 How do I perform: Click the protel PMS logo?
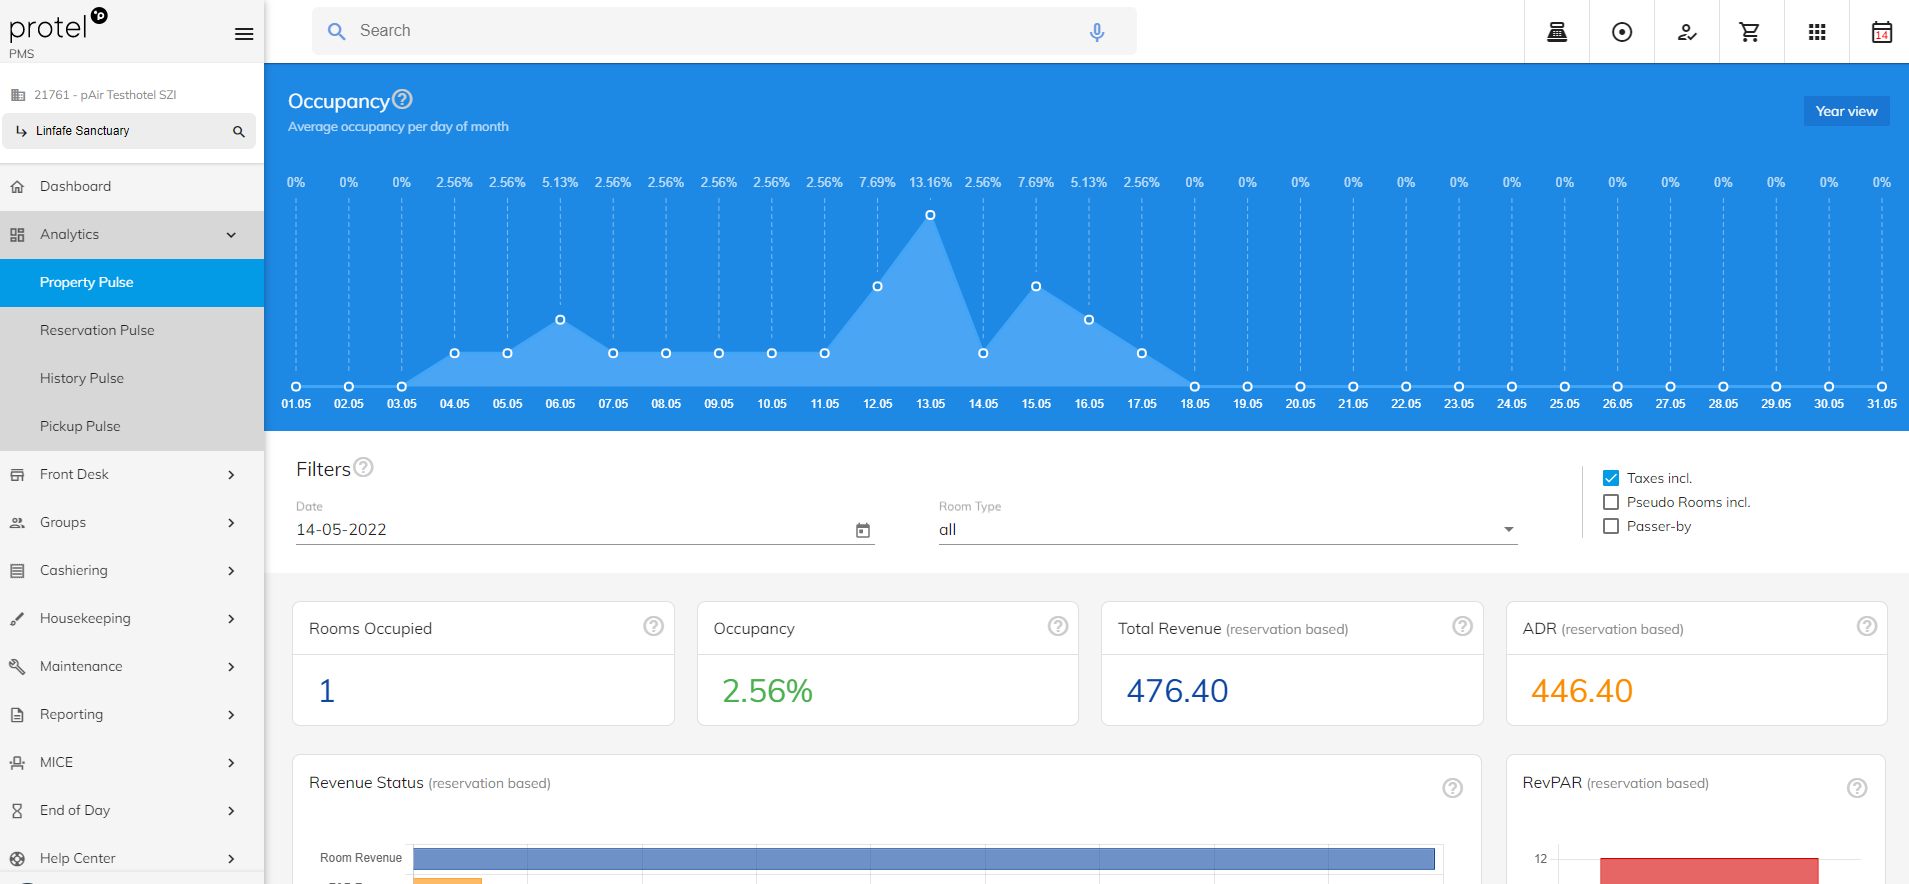[x=57, y=32]
